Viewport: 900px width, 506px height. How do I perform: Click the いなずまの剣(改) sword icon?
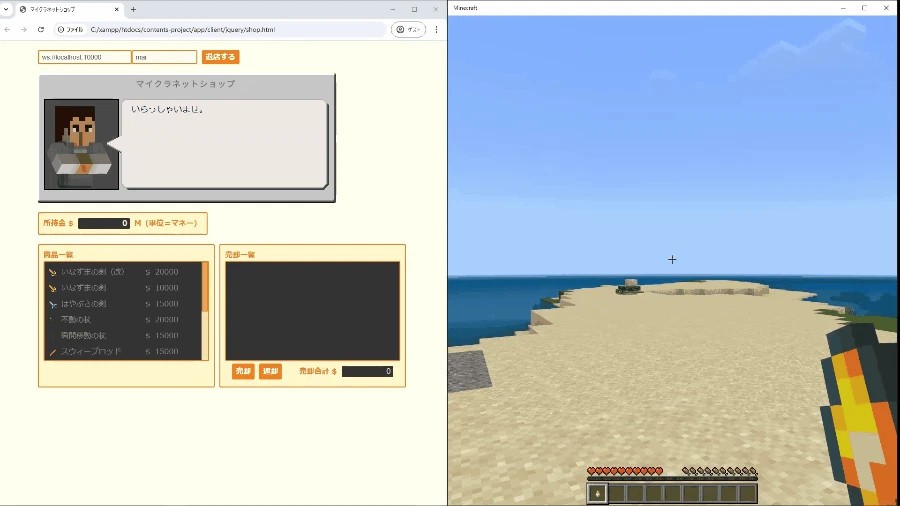pyautogui.click(x=52, y=272)
